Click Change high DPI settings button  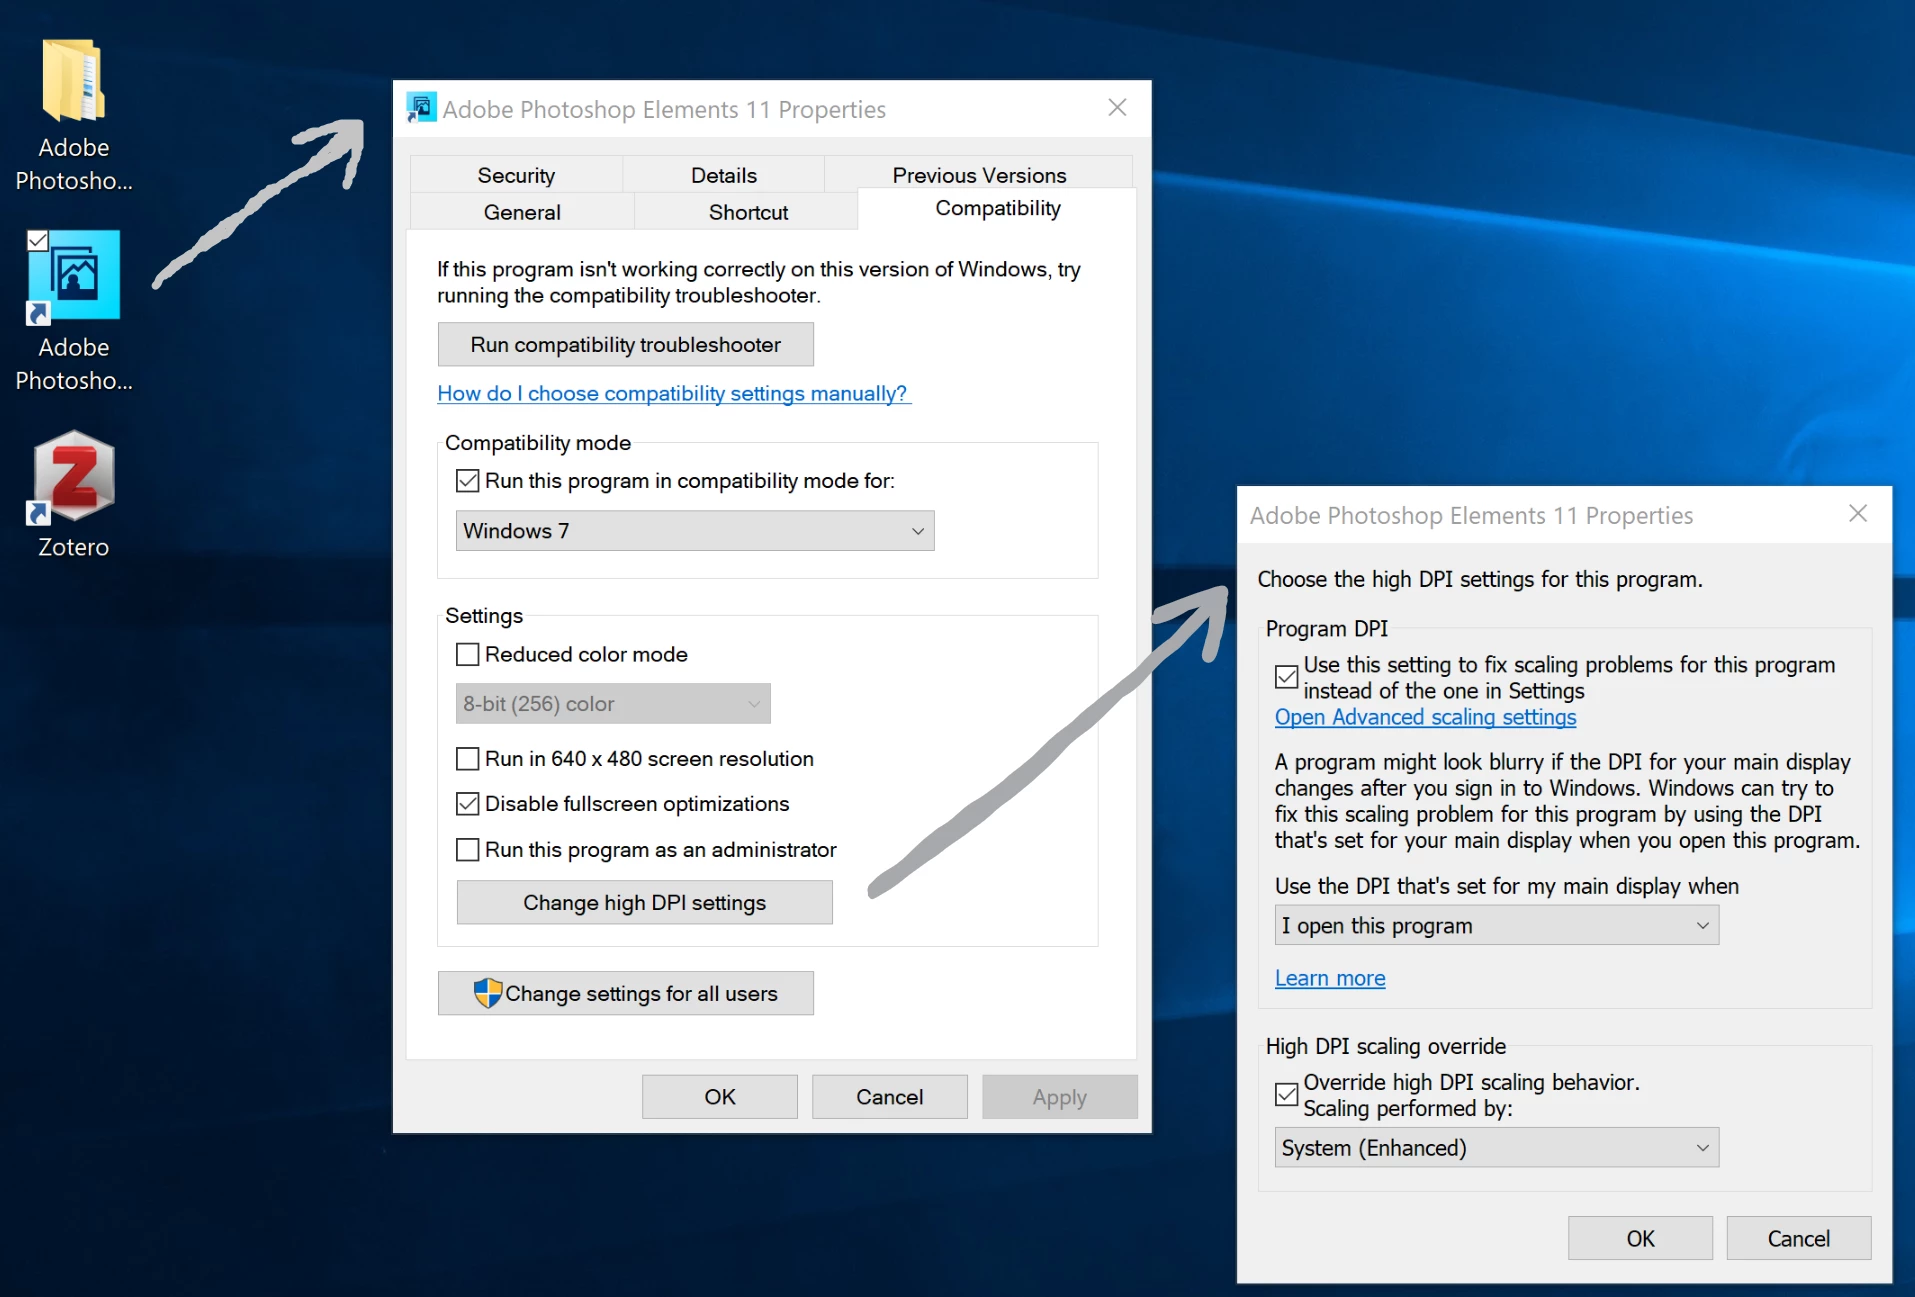(x=645, y=903)
